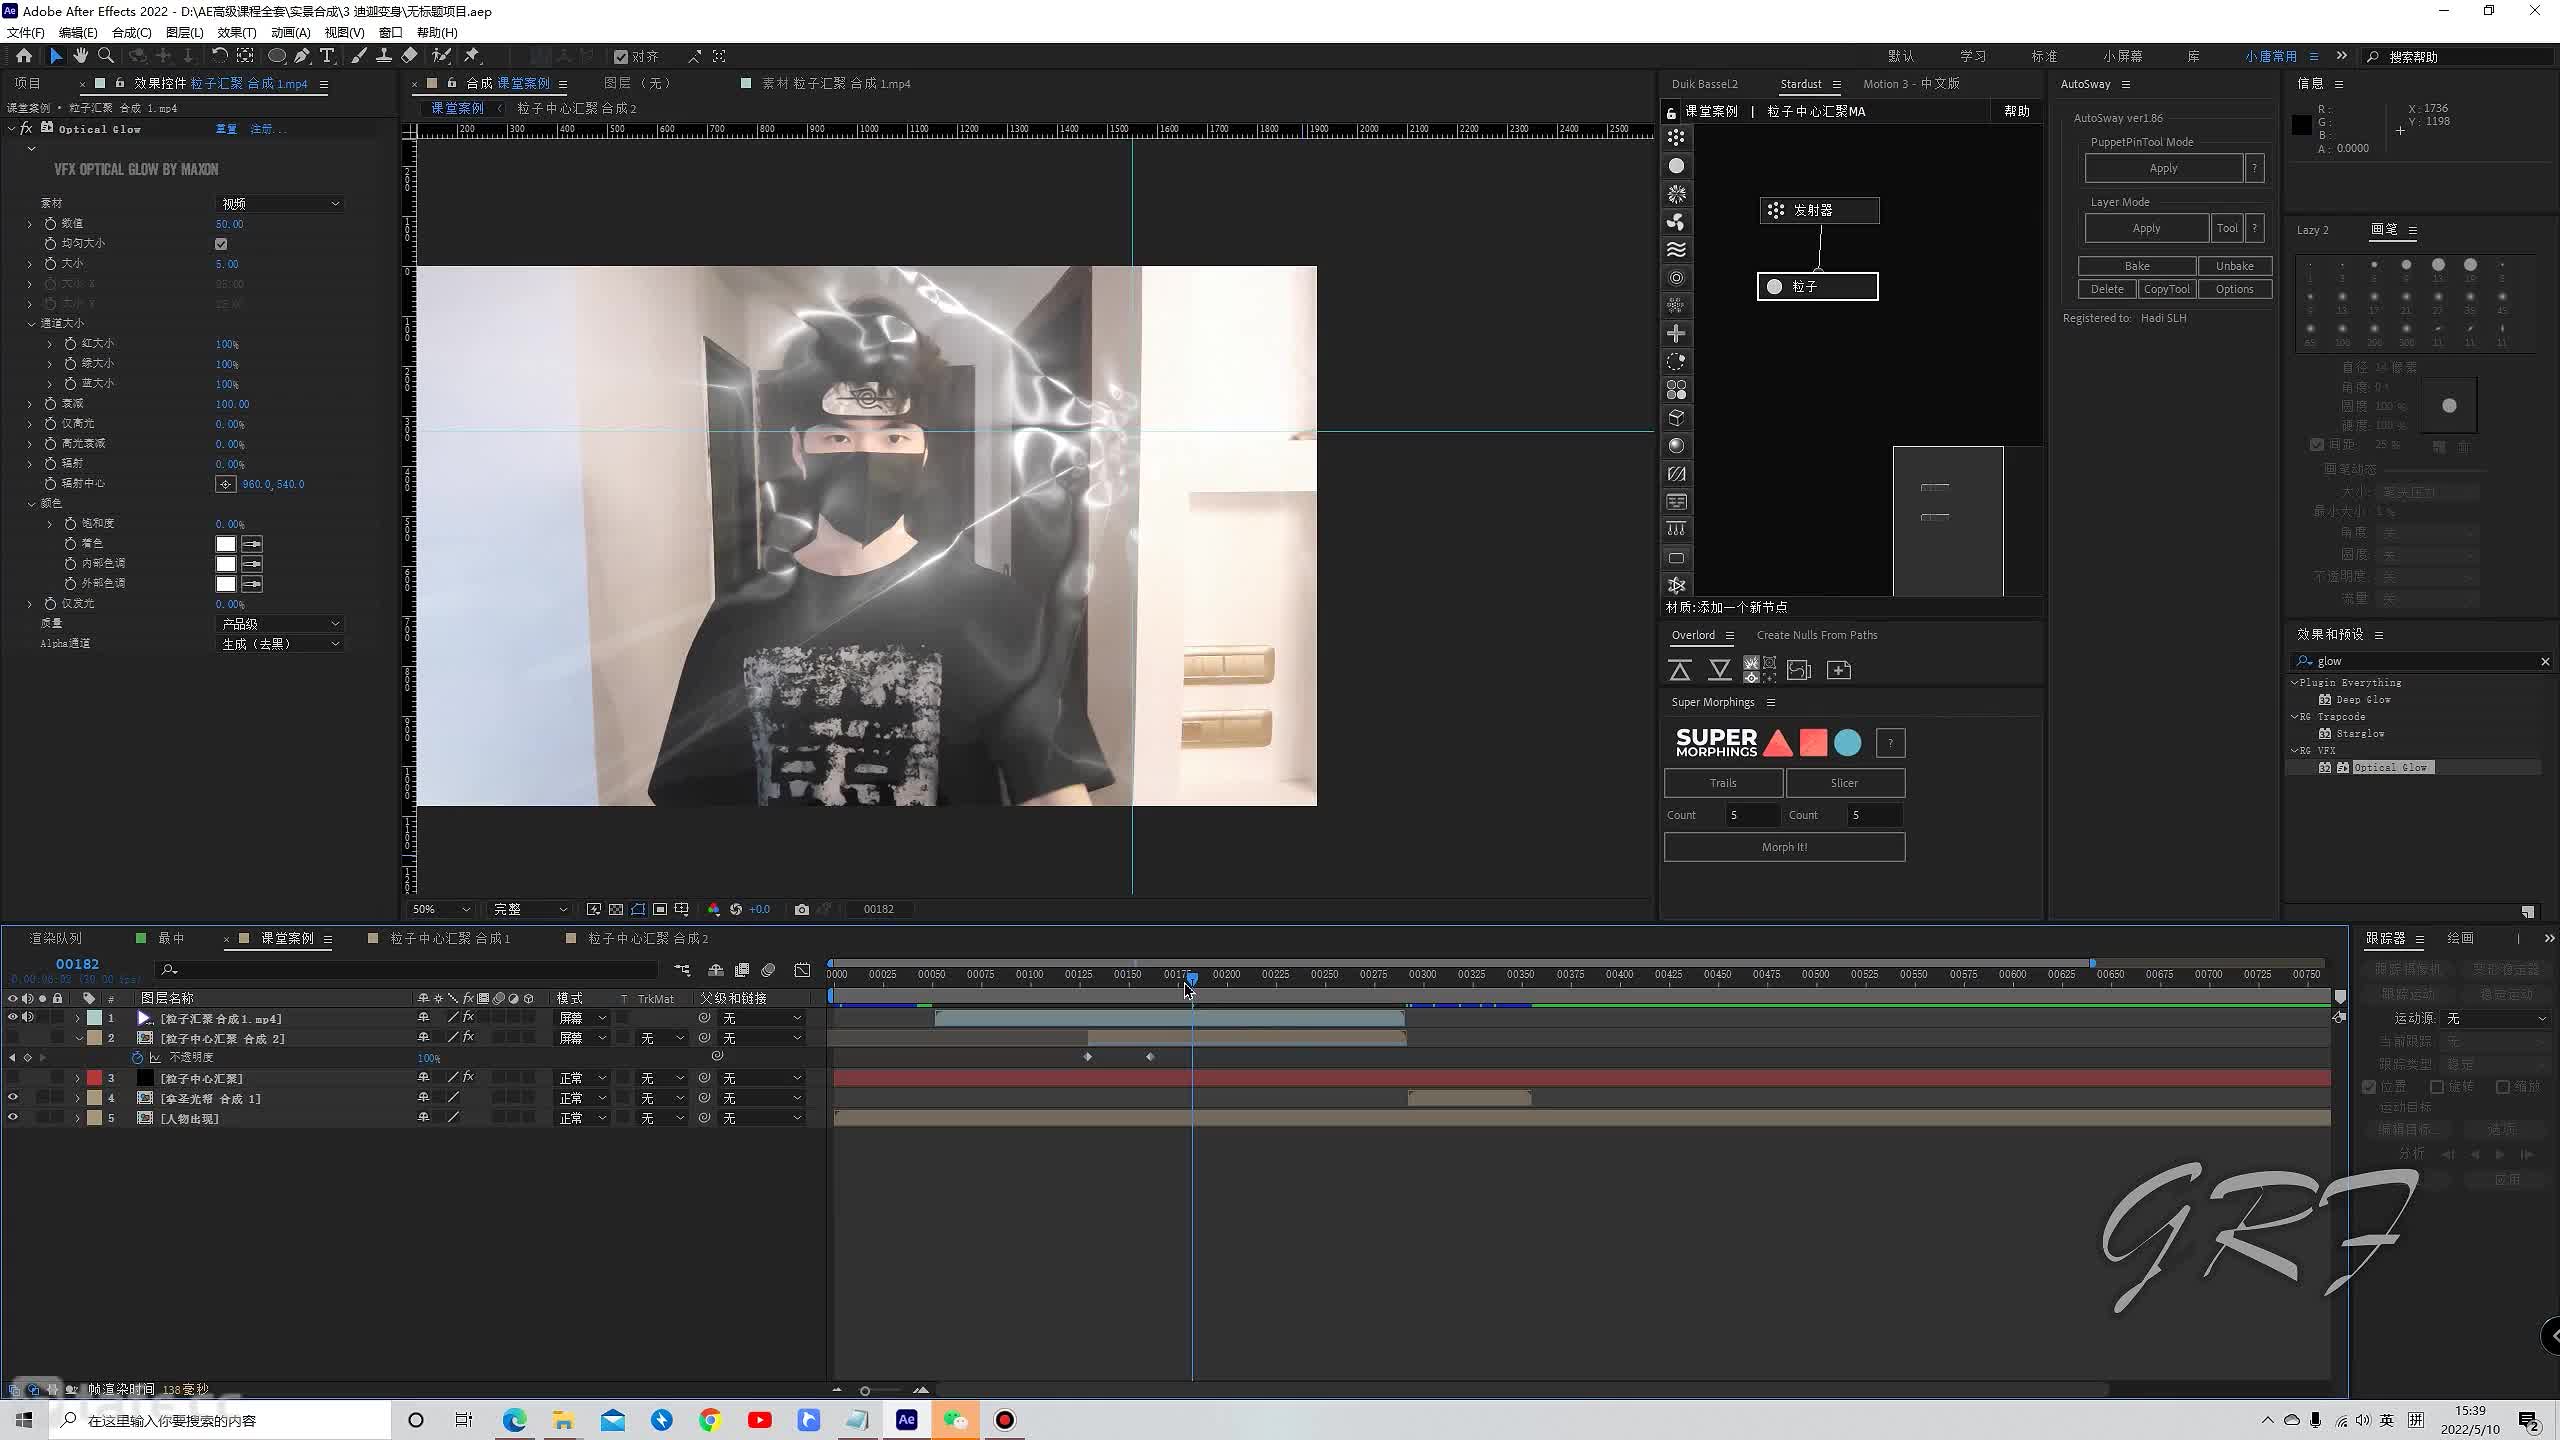
Task: Open the 动画(A) menu
Action: (x=290, y=32)
